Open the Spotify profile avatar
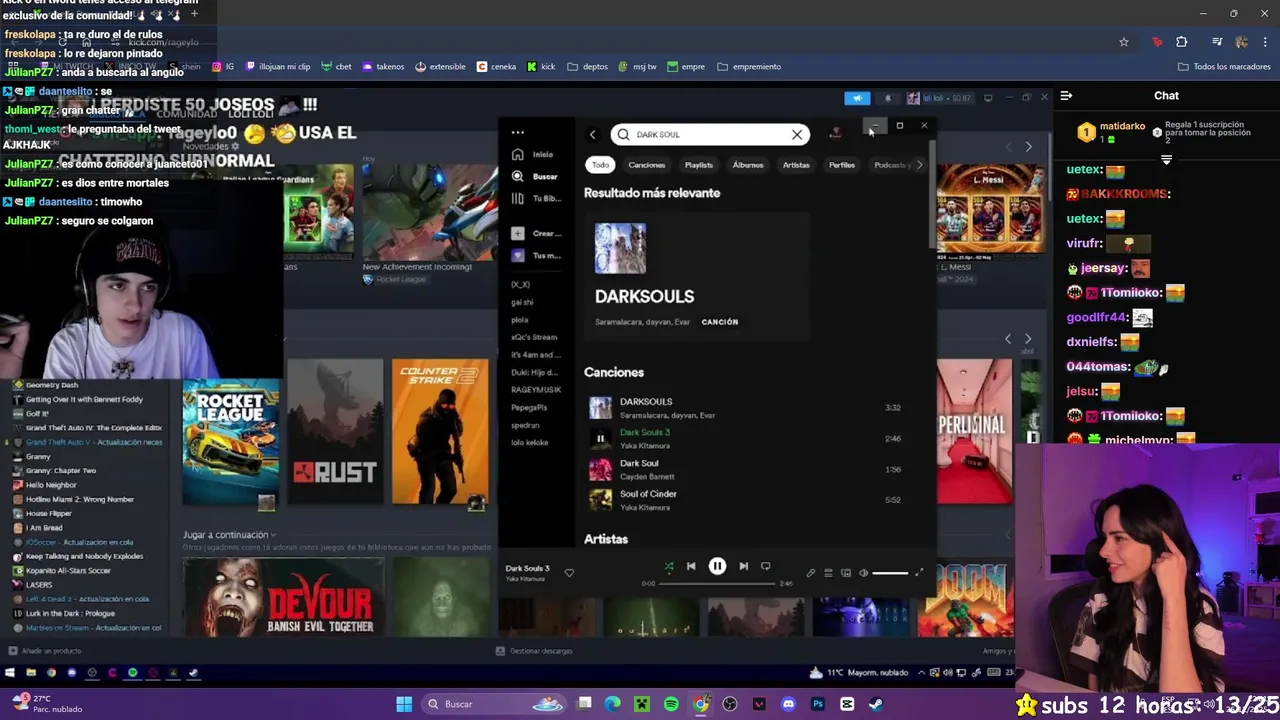This screenshot has height=720, width=1280. (835, 133)
